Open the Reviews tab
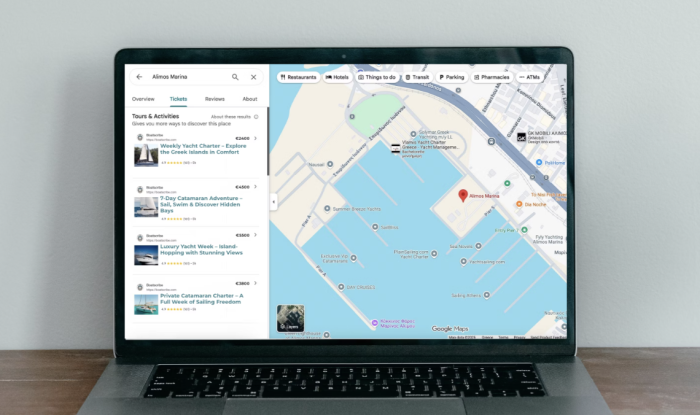700x415 pixels. tap(215, 99)
